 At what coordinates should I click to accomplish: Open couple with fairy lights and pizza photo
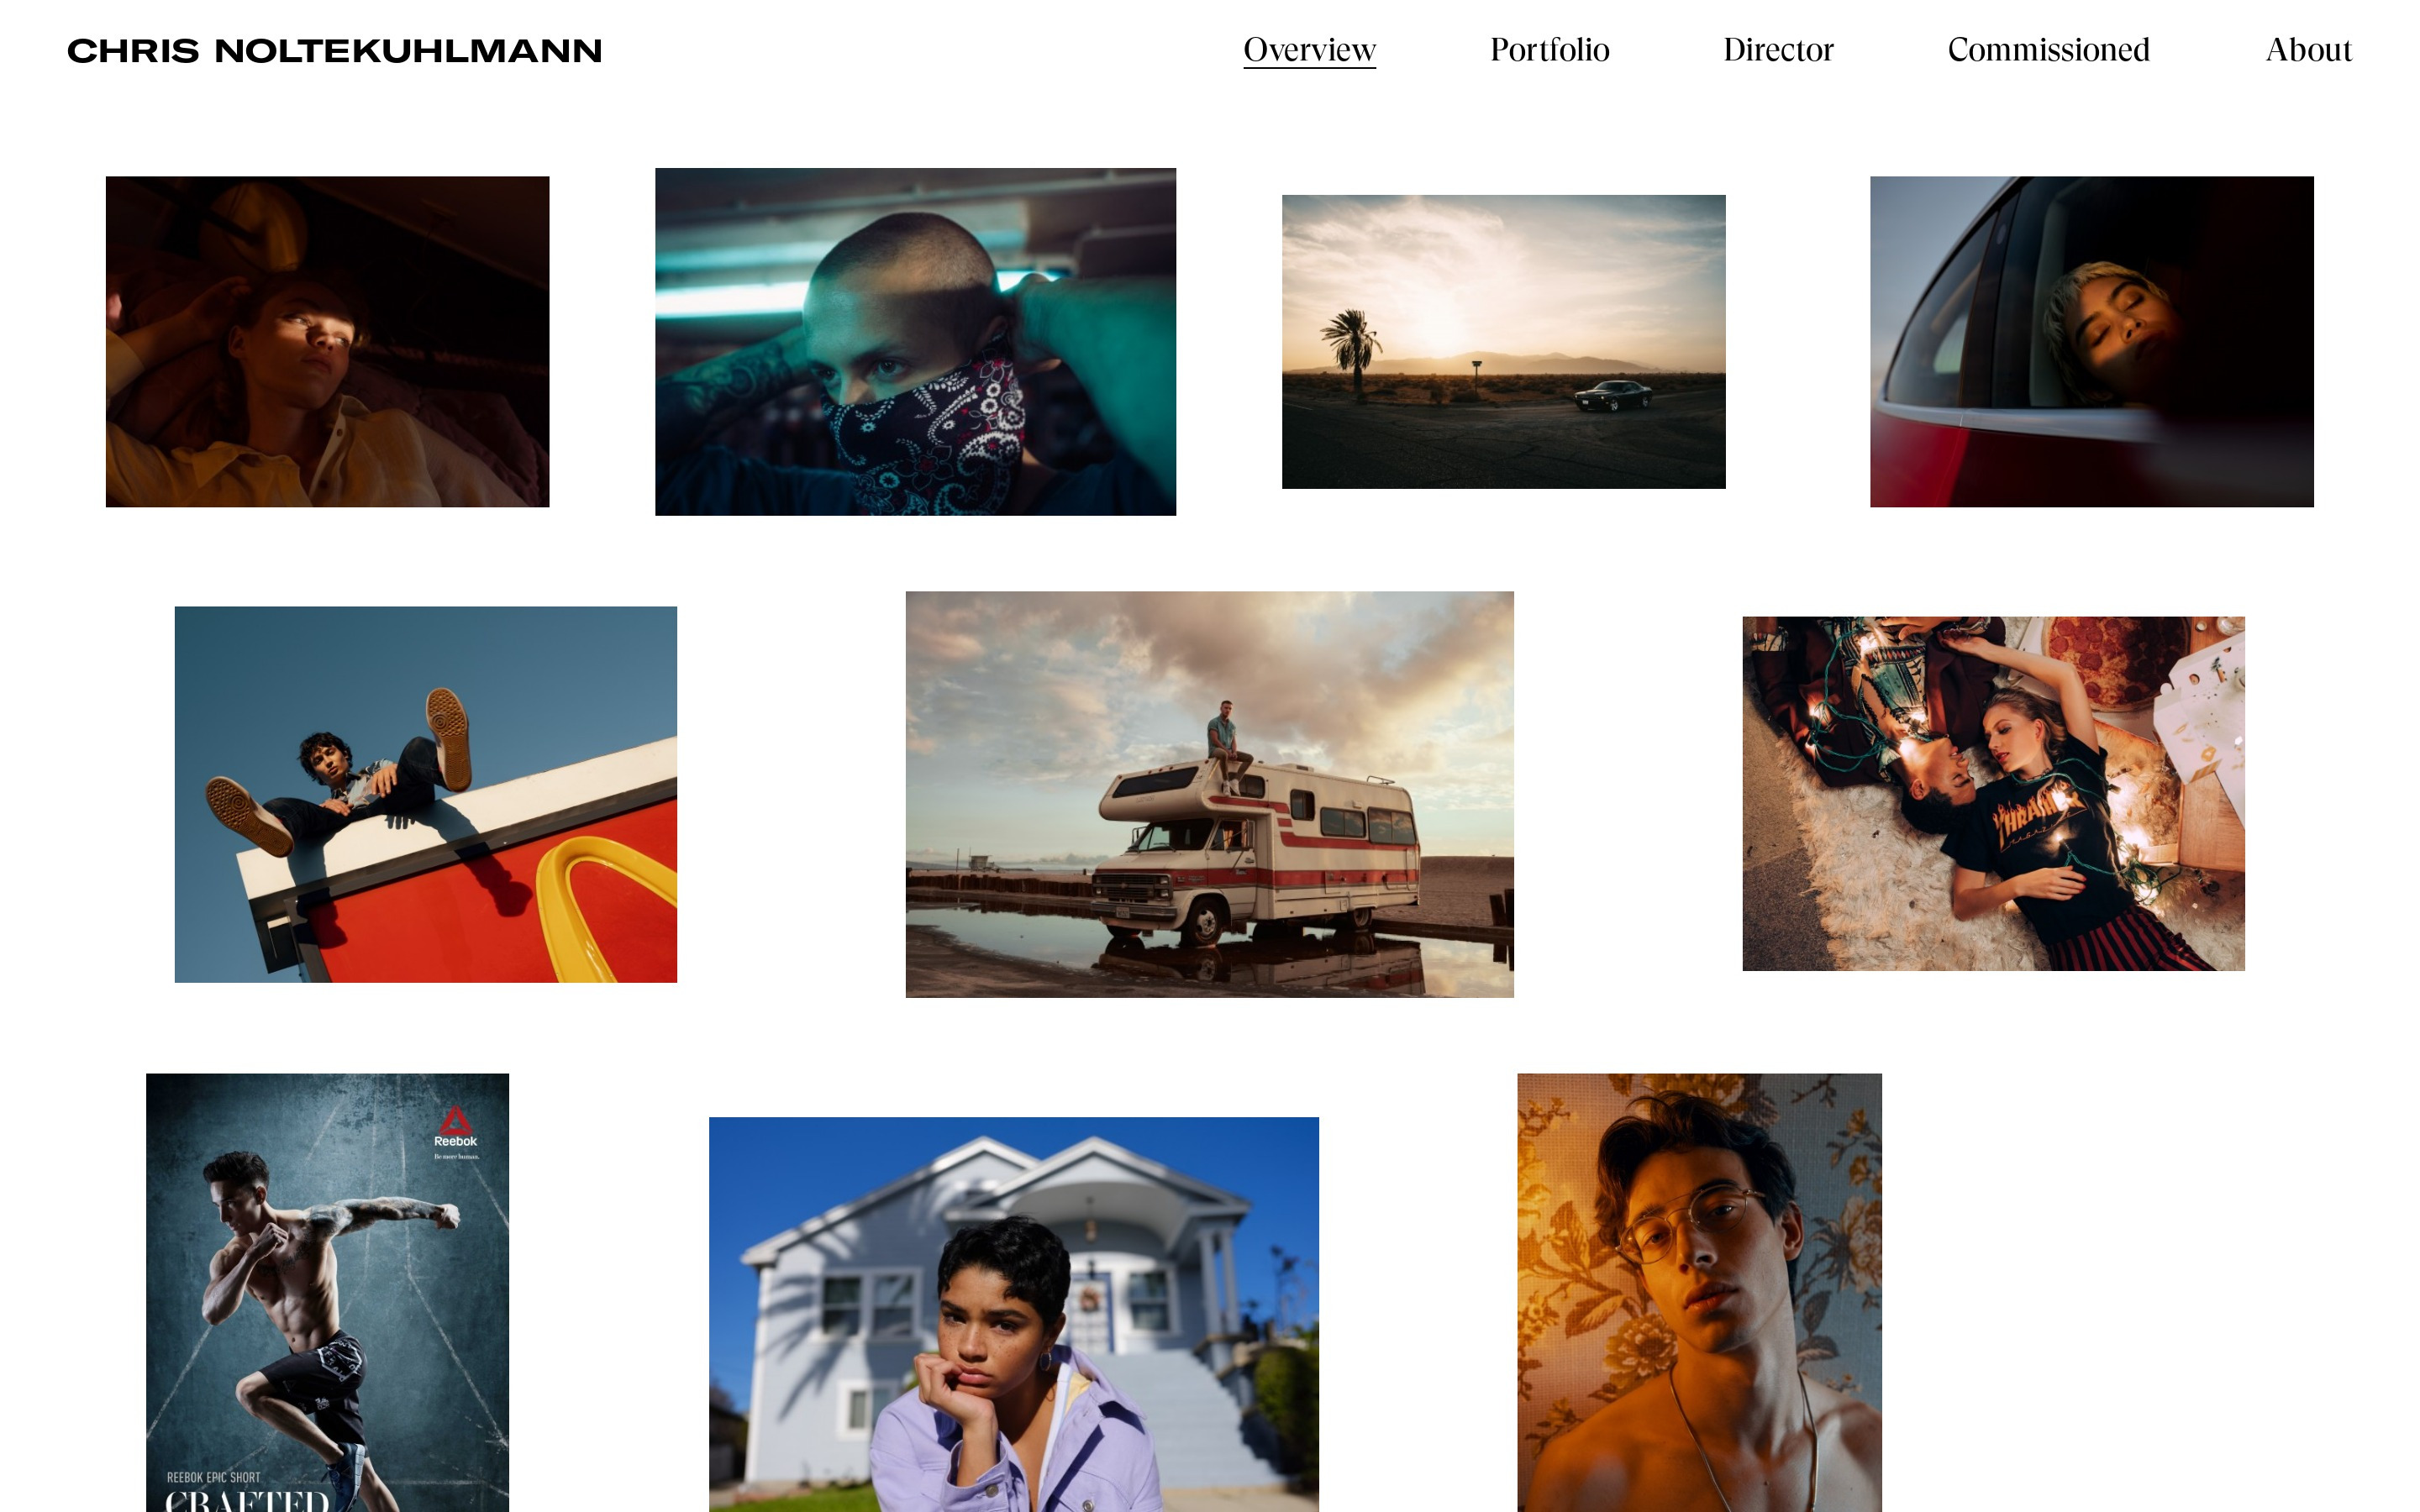tap(1993, 793)
